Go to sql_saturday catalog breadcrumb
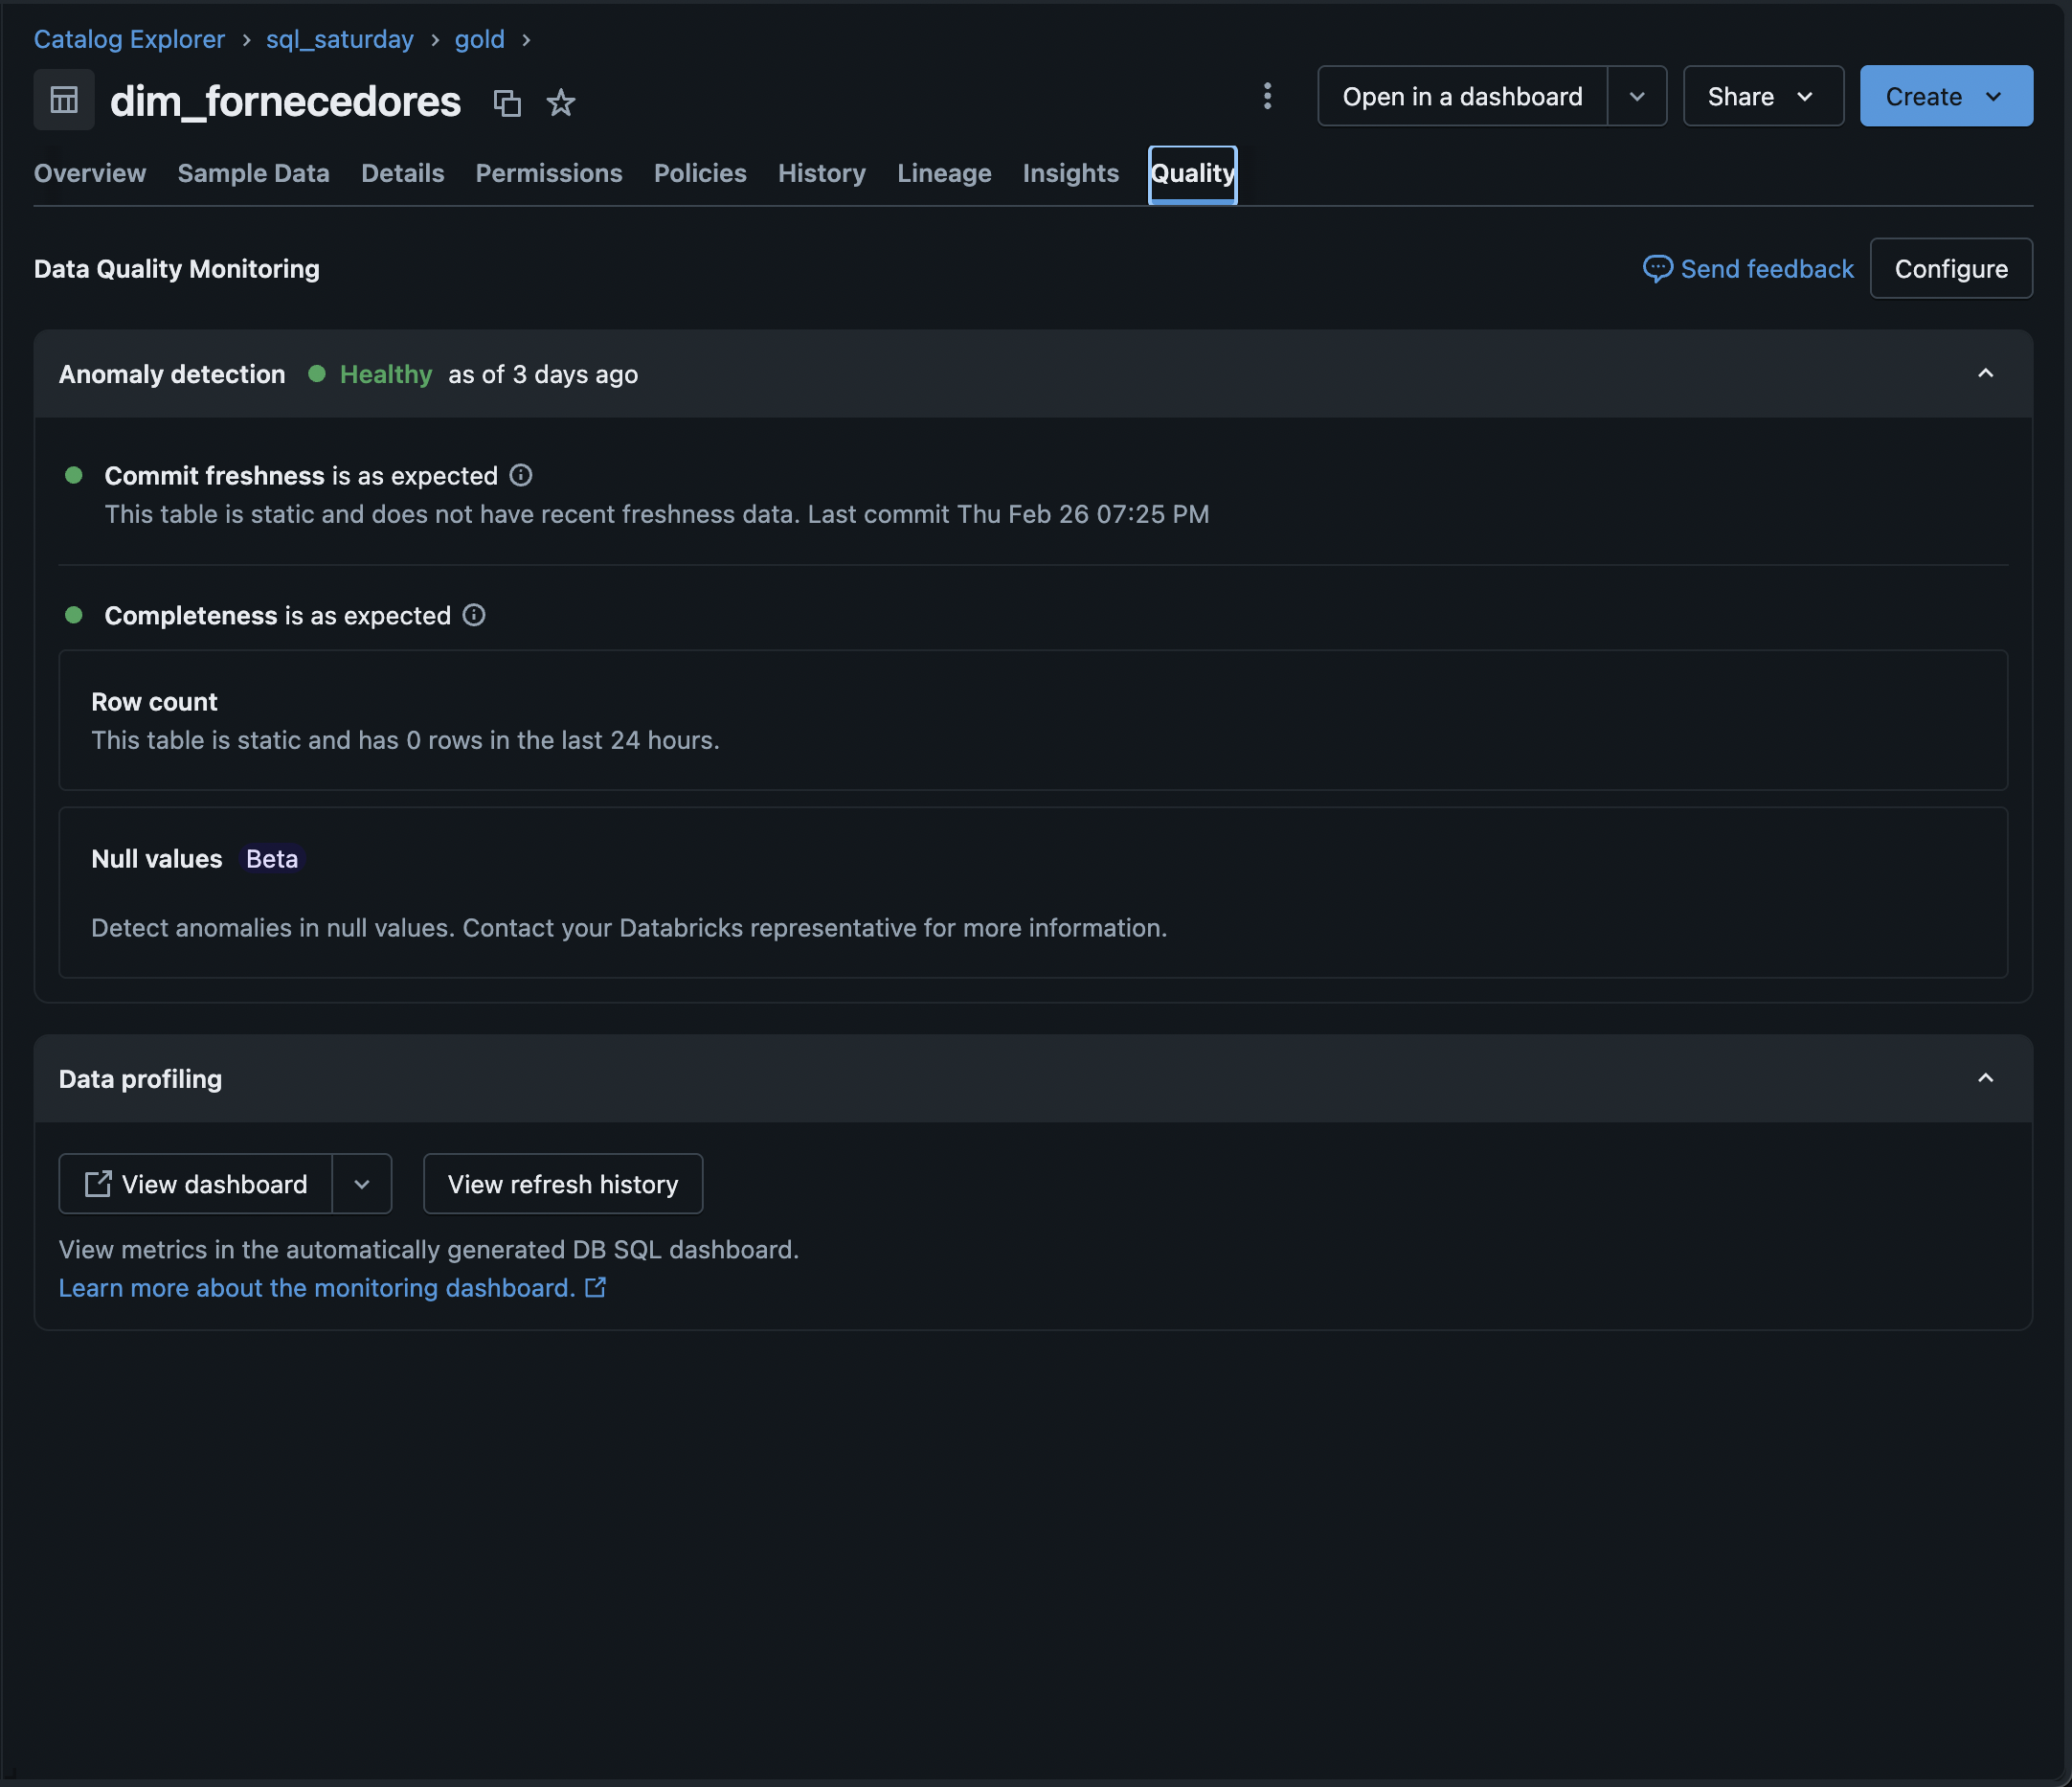The height and width of the screenshot is (1787, 2072). 340,39
